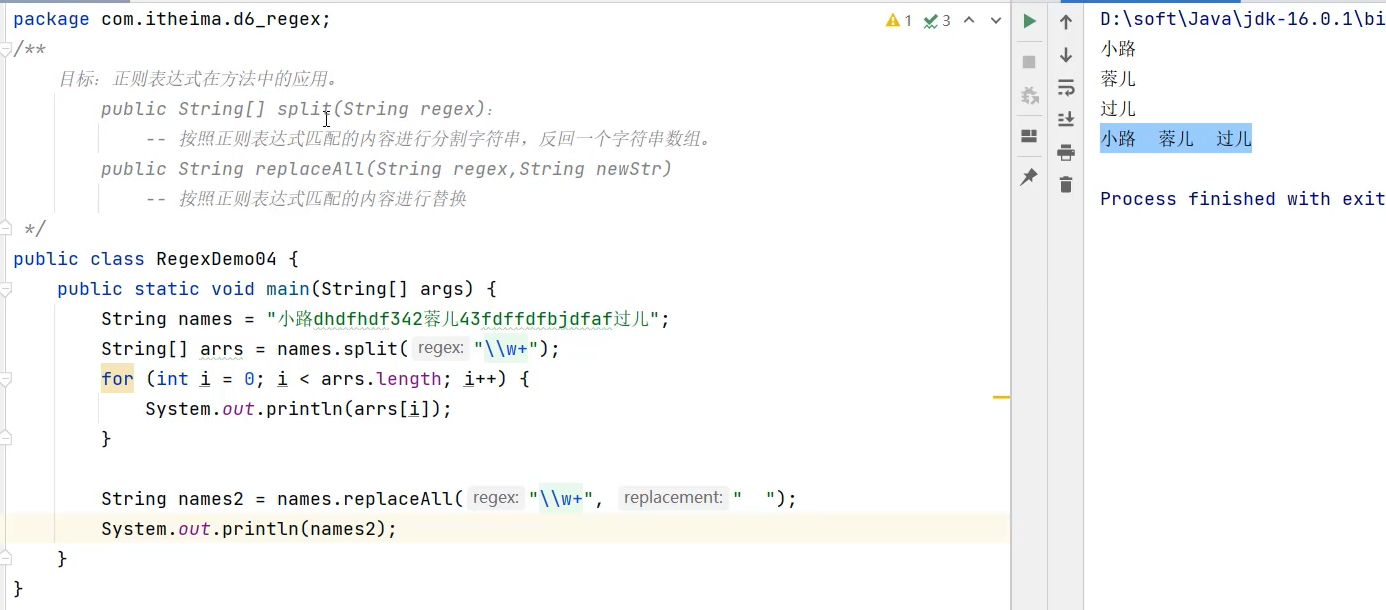
Task: Click the fold marker at the comment's closing */
Action: 7,229
